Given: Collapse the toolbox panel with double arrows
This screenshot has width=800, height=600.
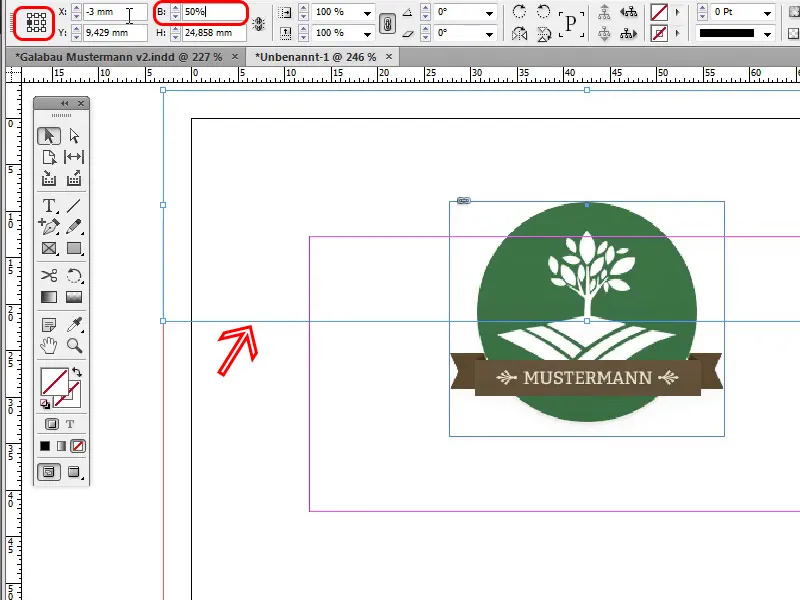Looking at the screenshot, I should 64,104.
